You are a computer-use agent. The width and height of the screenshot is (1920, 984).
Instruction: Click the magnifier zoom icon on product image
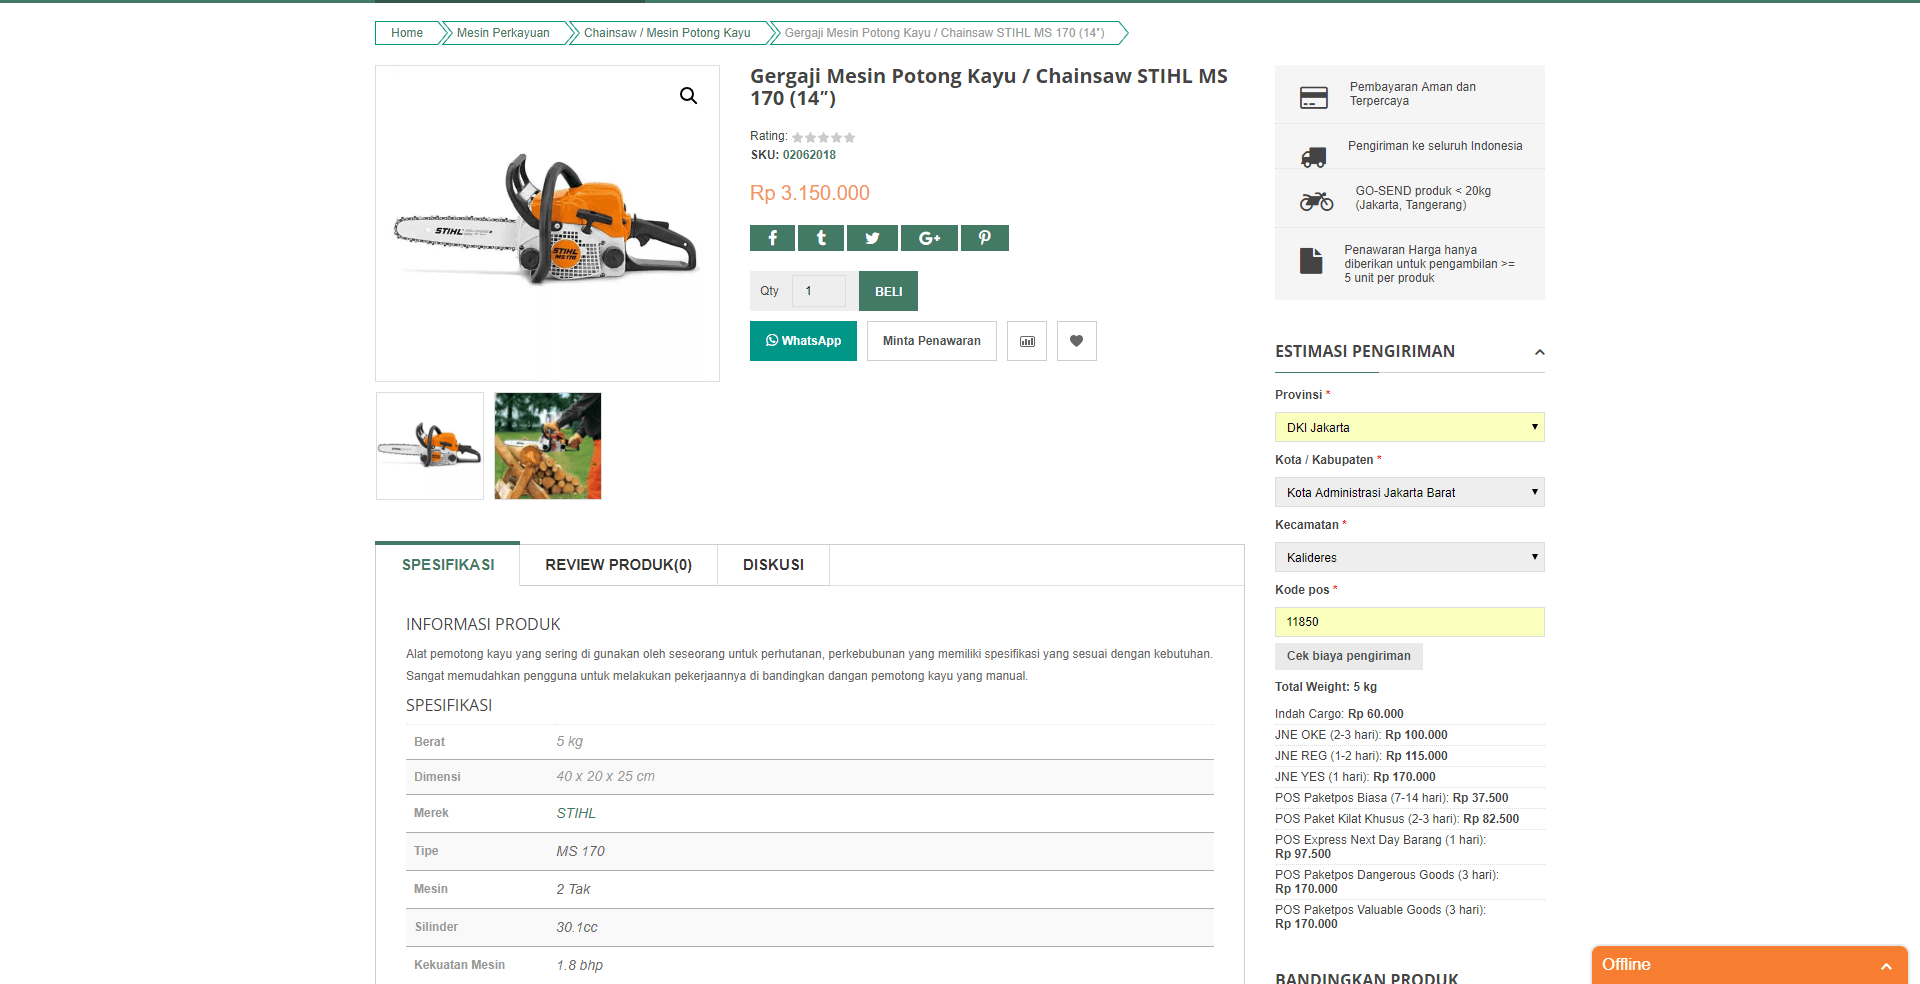[688, 96]
